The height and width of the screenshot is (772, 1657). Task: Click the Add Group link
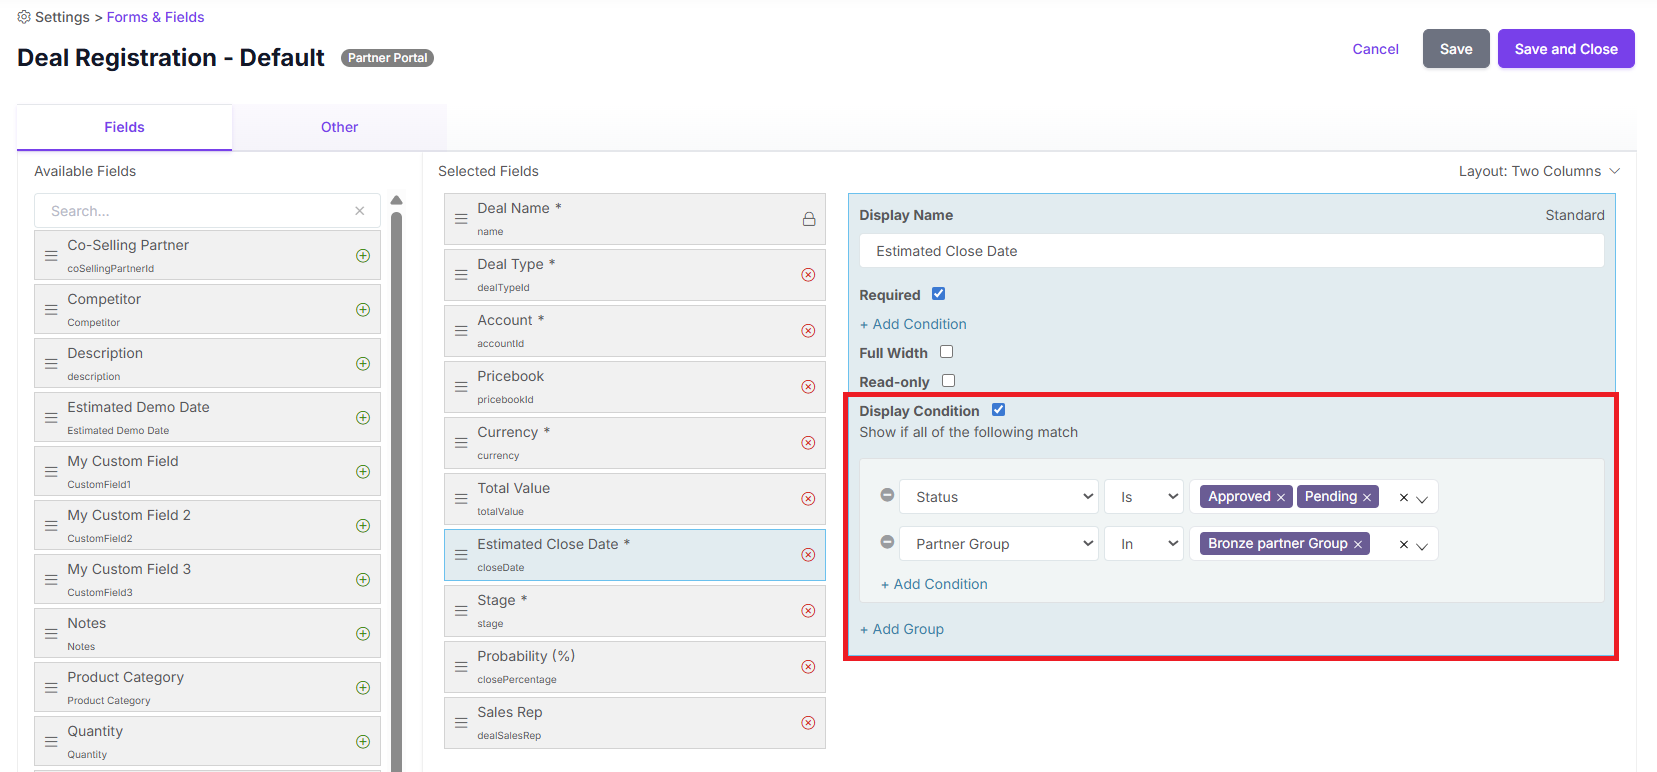[x=902, y=629]
